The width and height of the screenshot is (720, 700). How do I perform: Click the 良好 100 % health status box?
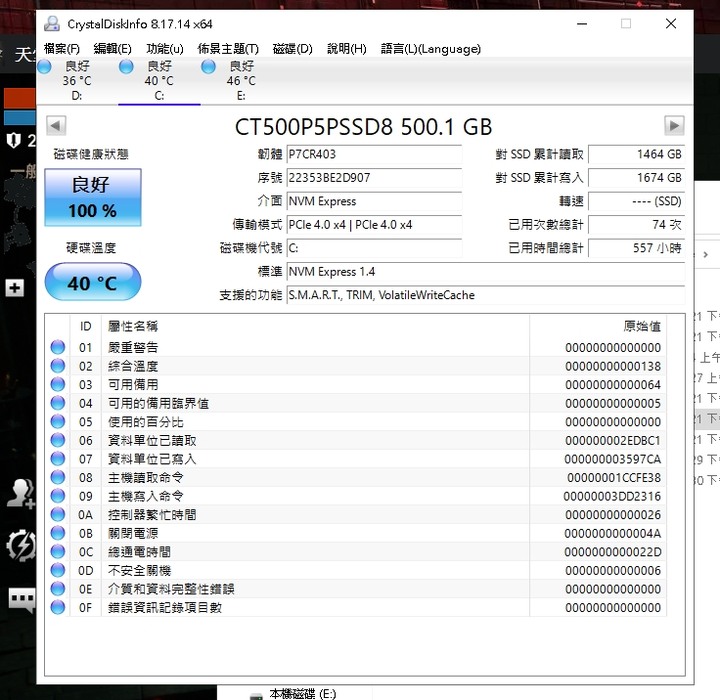coord(93,198)
